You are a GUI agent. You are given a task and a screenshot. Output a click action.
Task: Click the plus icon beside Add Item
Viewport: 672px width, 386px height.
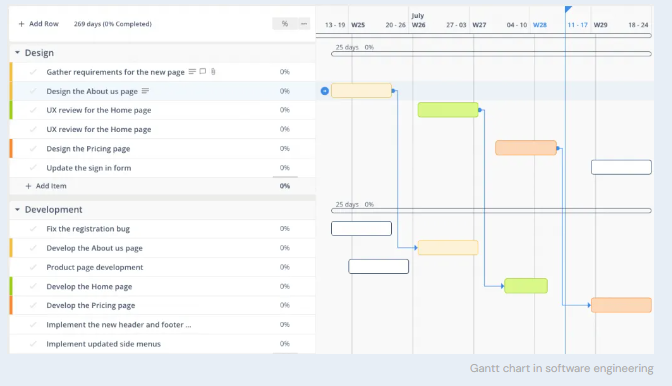(28, 186)
